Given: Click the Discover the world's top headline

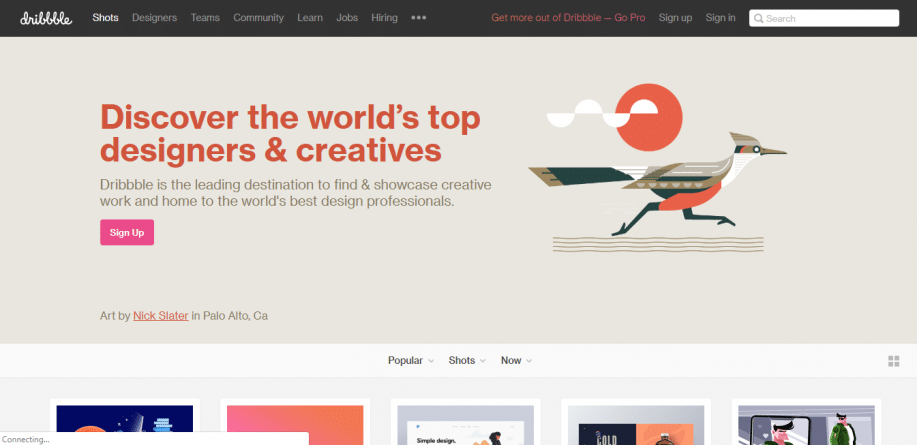Looking at the screenshot, I should 290,133.
